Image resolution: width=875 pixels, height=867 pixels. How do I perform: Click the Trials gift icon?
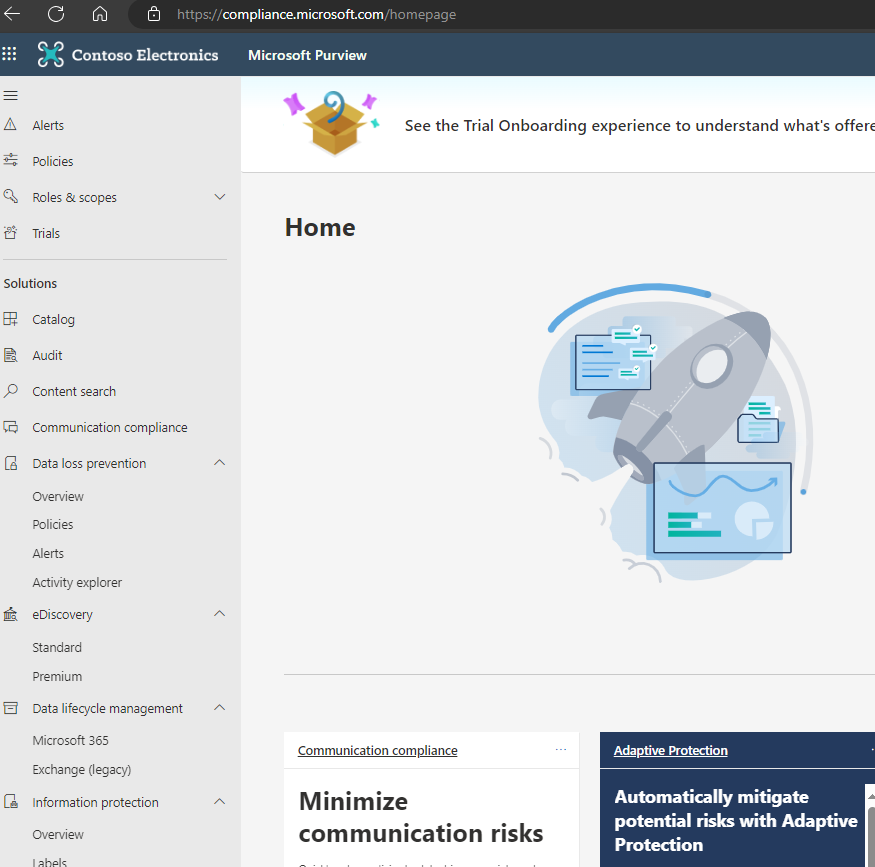(10, 233)
